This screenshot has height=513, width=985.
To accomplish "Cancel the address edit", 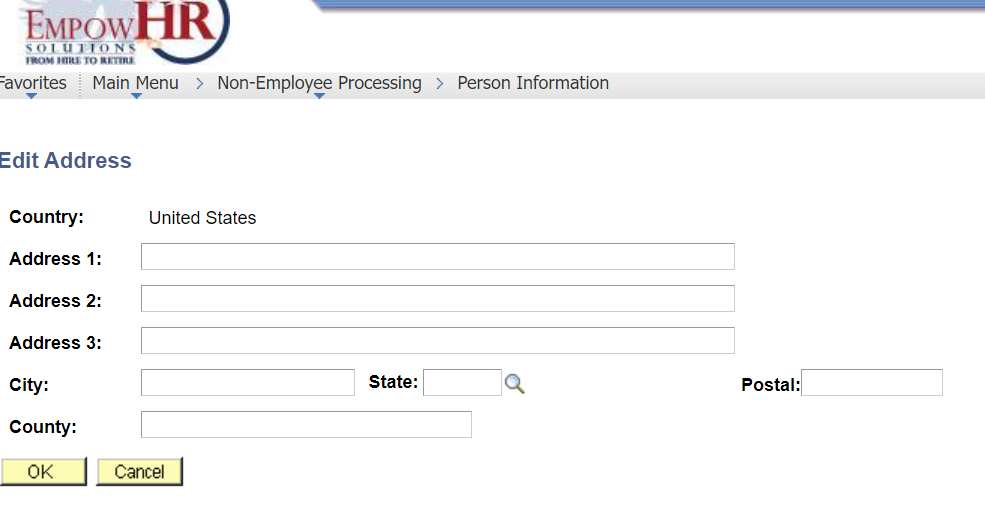I will tap(139, 472).
